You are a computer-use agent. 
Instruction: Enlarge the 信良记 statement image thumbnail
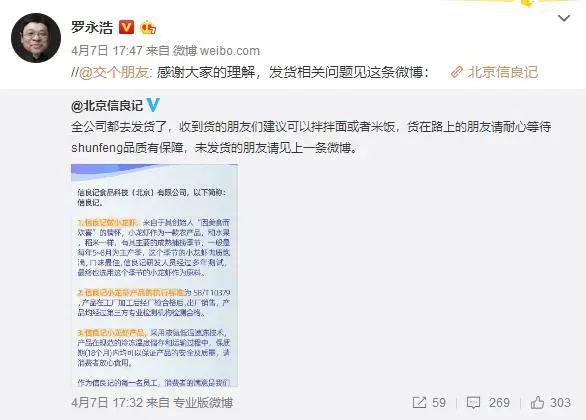click(x=154, y=275)
